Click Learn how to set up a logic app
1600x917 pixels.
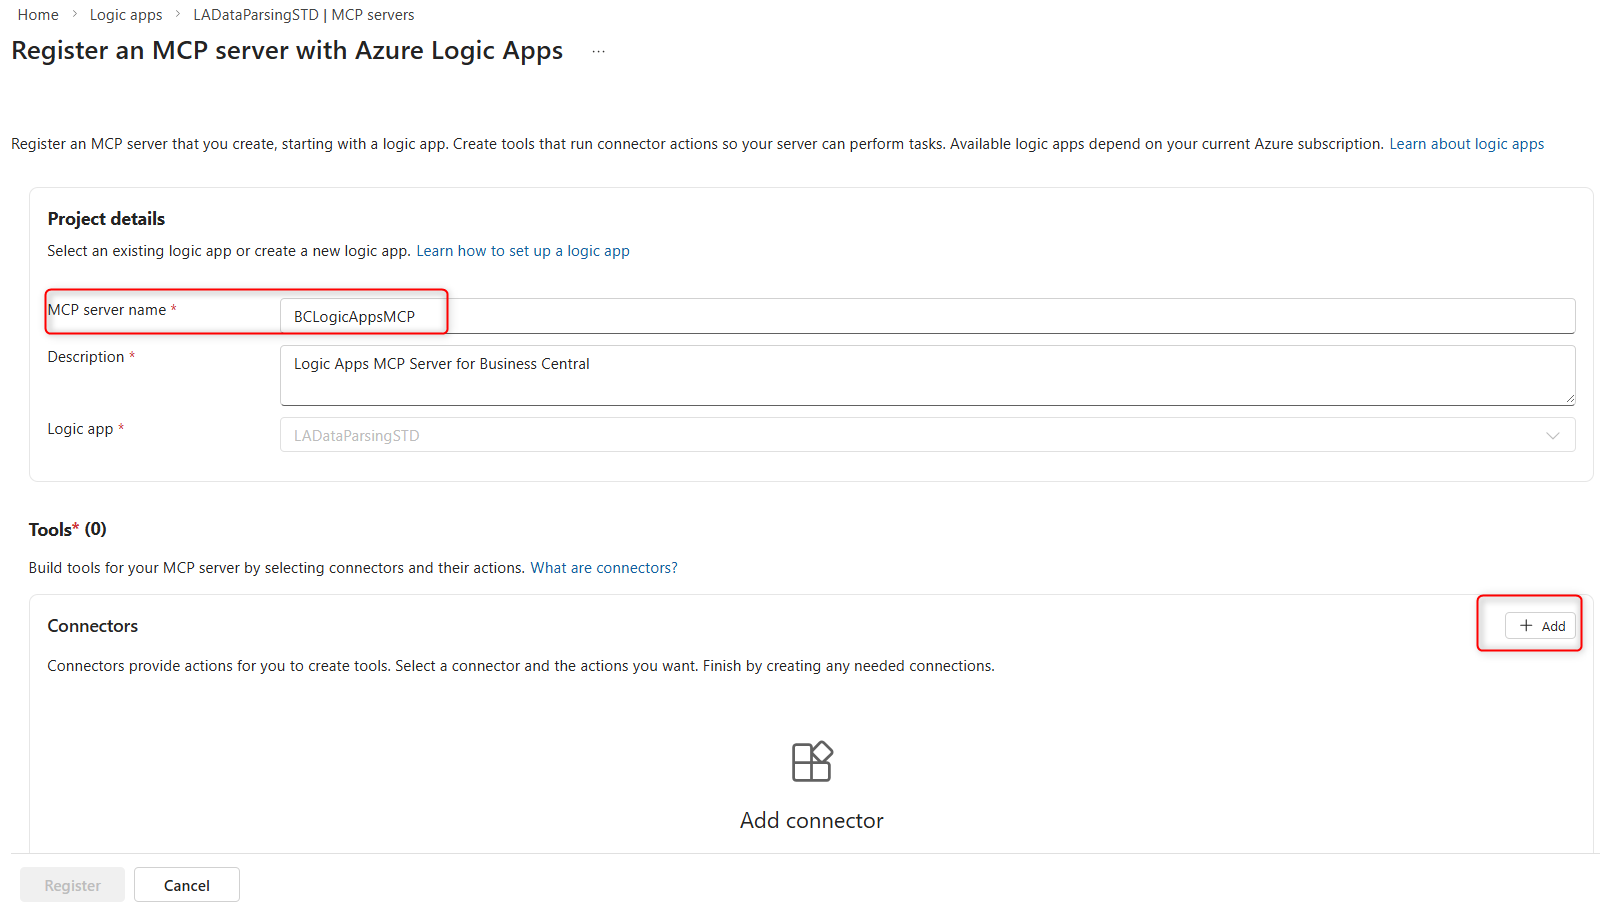[x=522, y=251]
